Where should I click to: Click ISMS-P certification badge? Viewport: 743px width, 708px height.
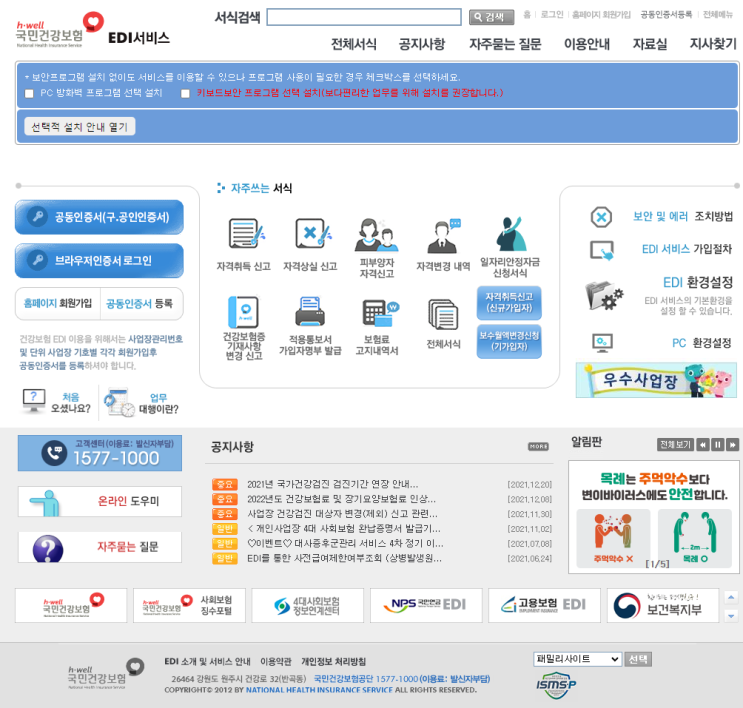[556, 685]
